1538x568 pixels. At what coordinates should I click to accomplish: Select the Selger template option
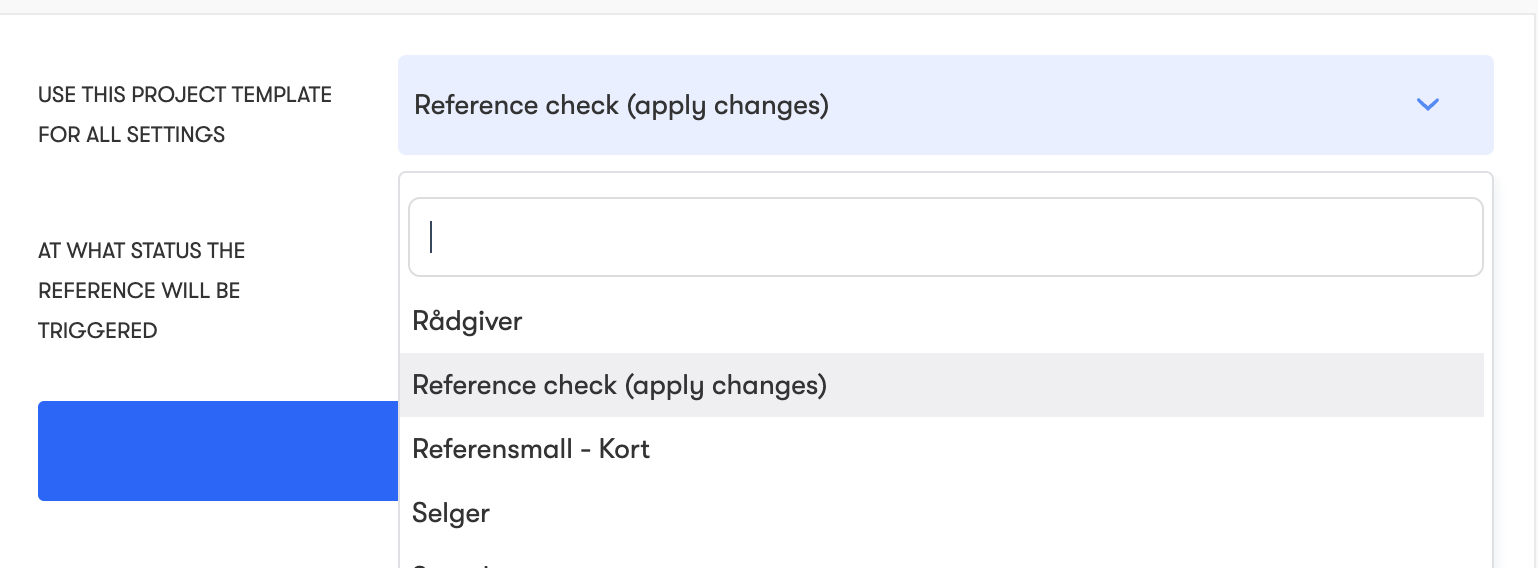(451, 513)
